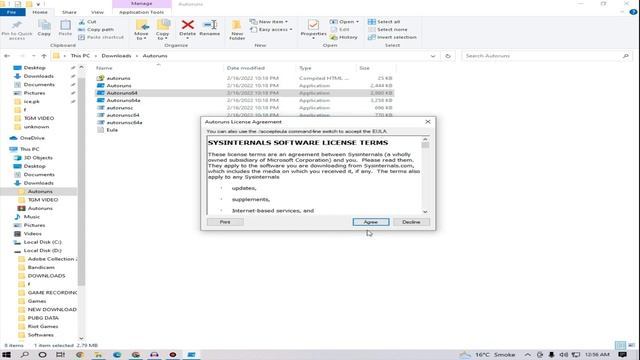Click This PC in the address breadcrumb
The height and width of the screenshot is (360, 640).
pos(80,56)
